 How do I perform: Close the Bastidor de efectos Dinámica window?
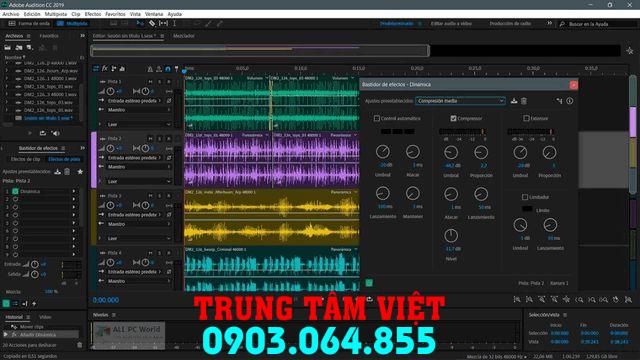[x=573, y=84]
